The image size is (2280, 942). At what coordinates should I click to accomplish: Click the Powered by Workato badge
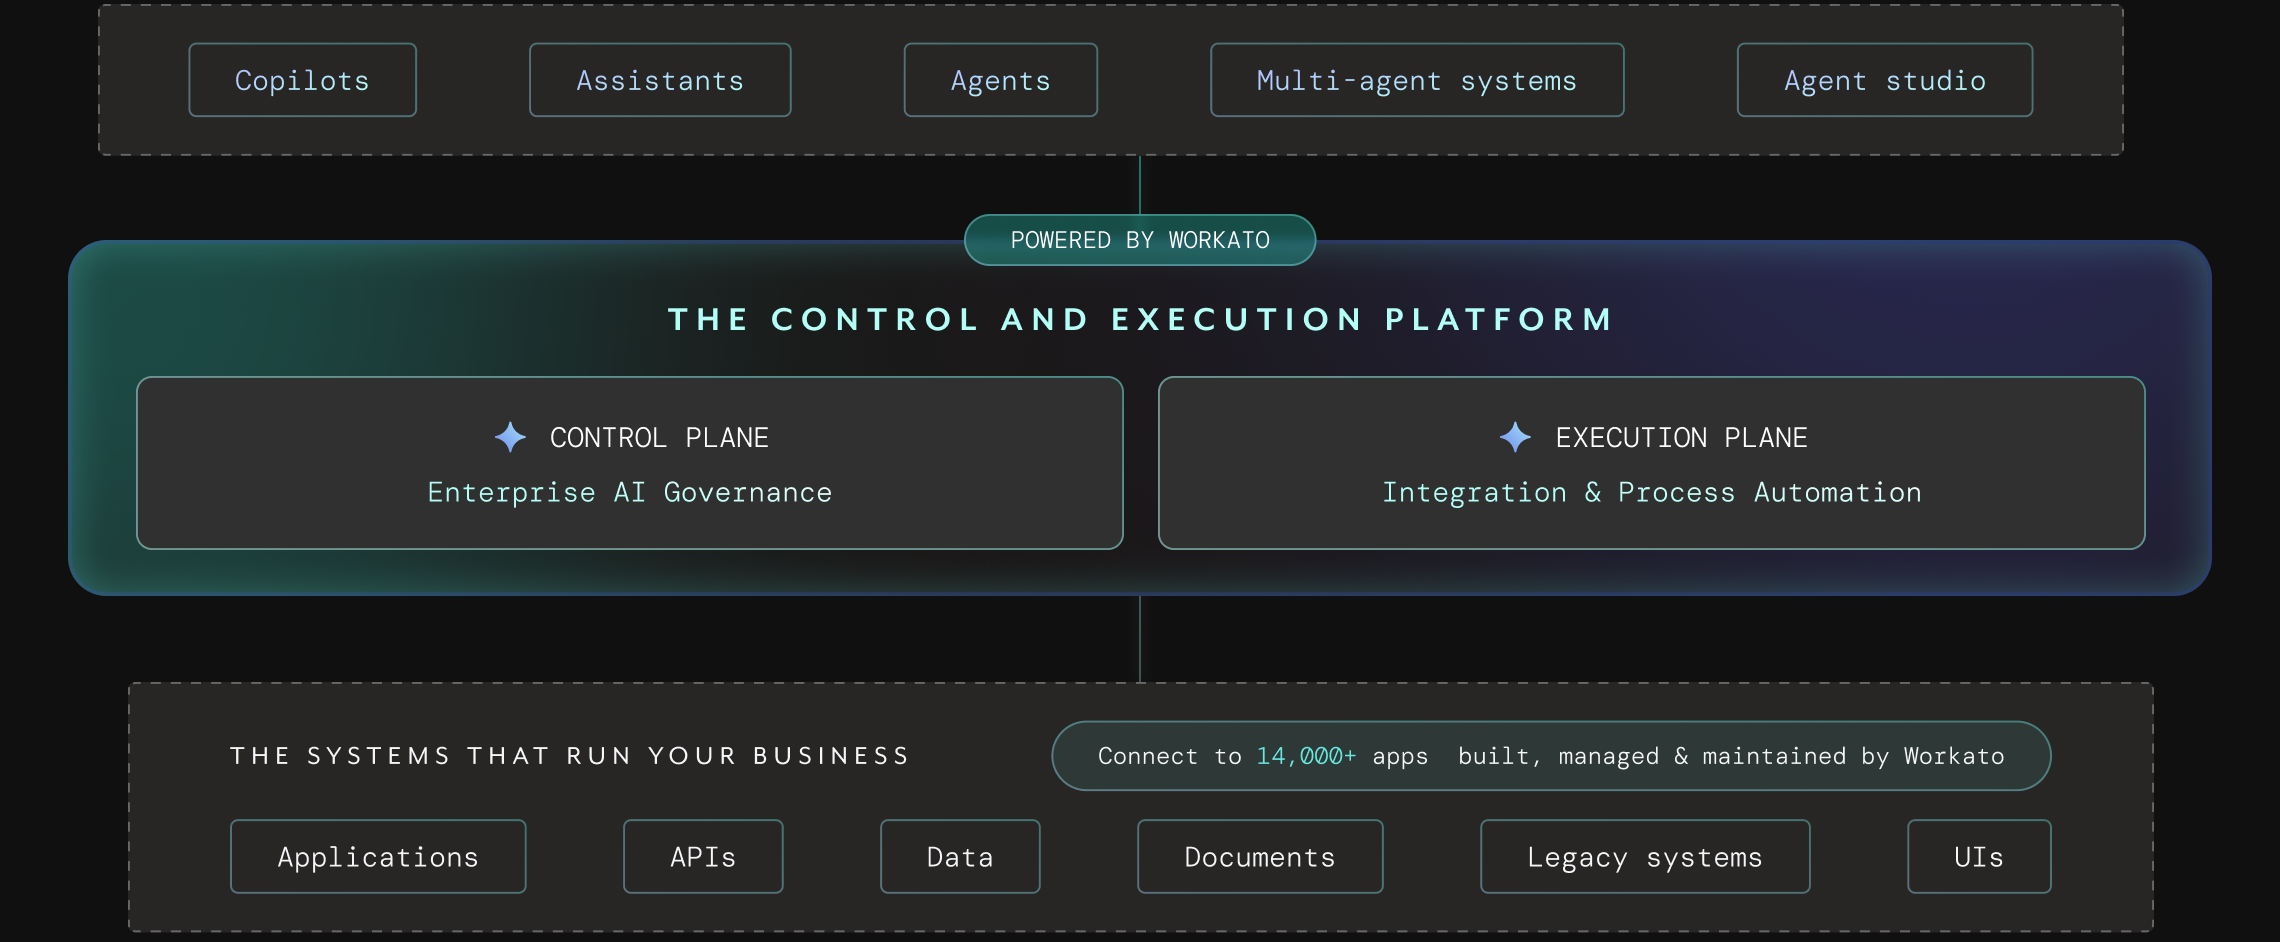[x=1140, y=240]
